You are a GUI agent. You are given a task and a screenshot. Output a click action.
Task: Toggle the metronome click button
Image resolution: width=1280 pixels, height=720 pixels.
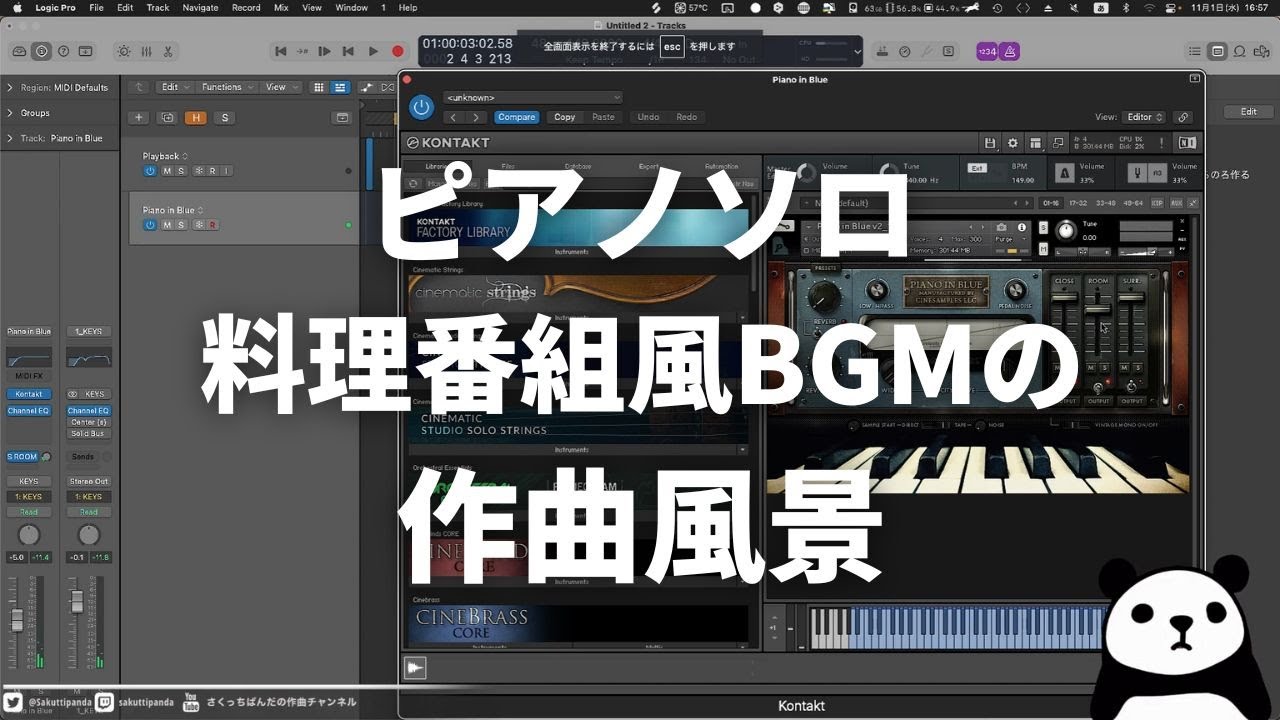click(1008, 51)
